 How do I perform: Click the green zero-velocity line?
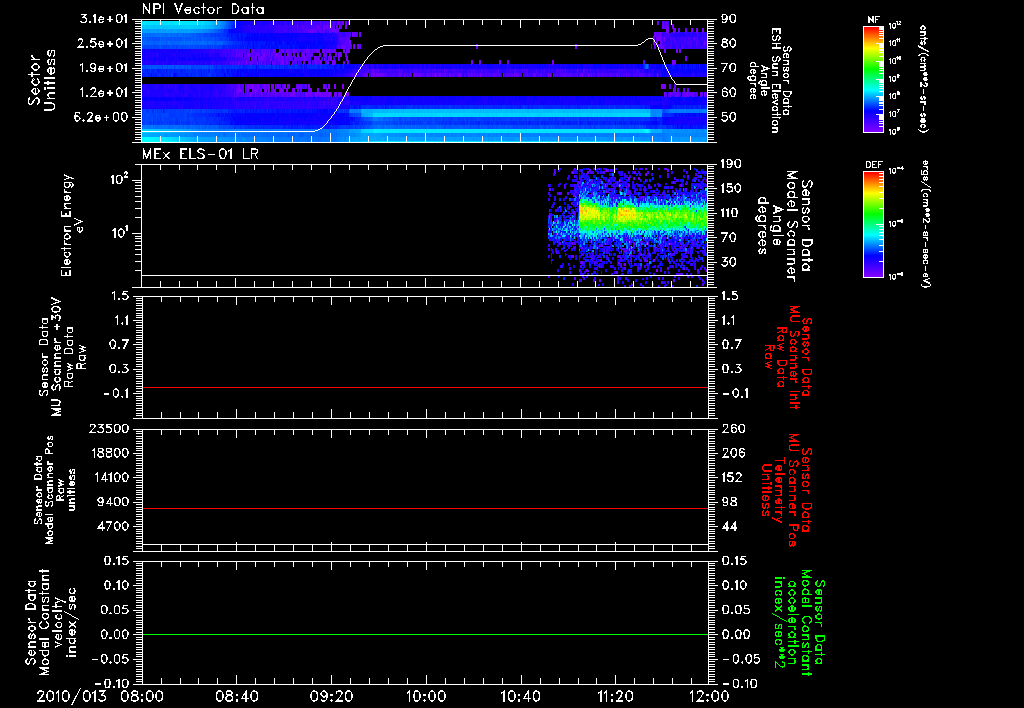[x=425, y=634]
